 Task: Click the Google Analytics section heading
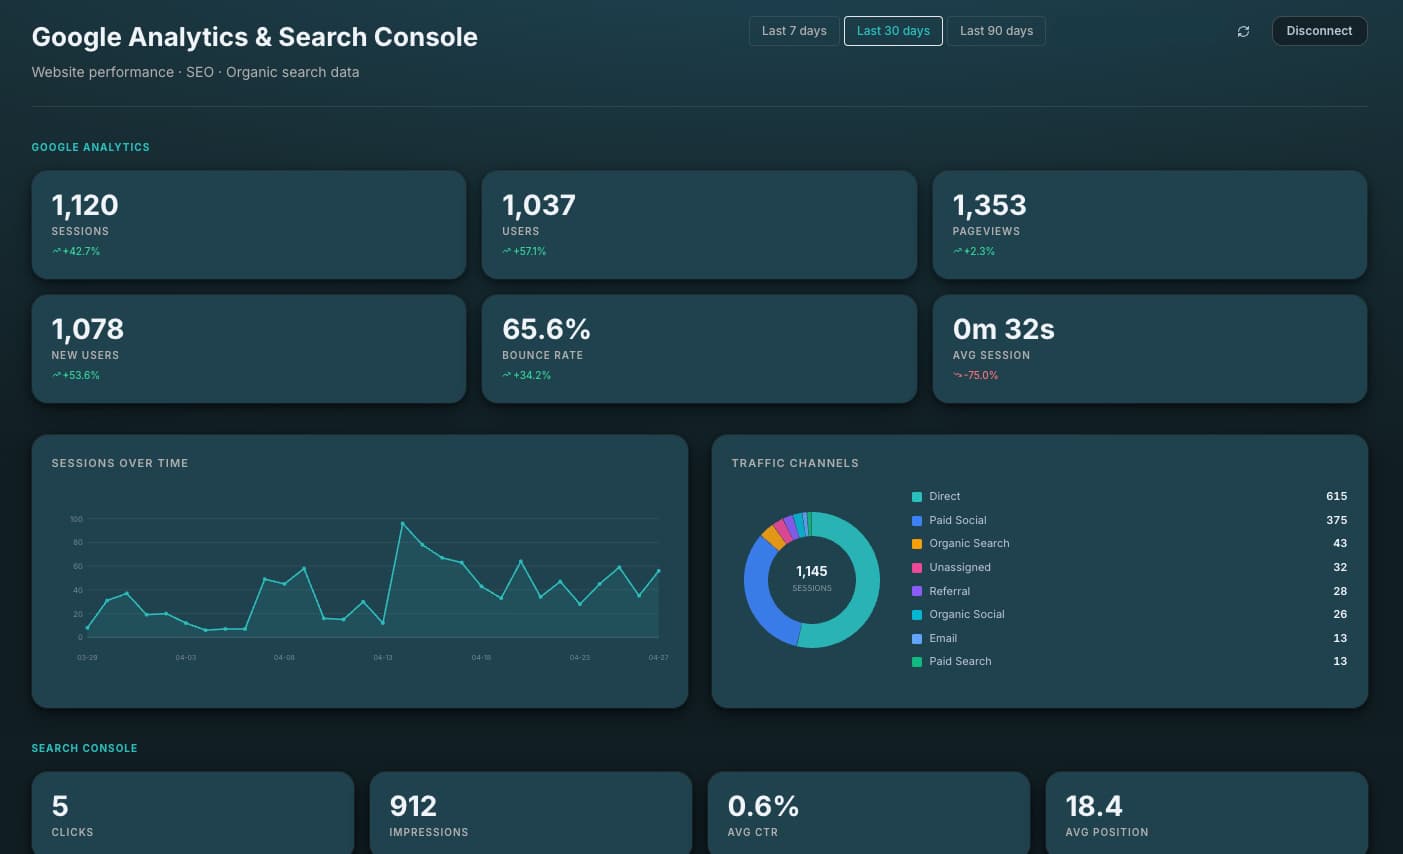(x=91, y=148)
